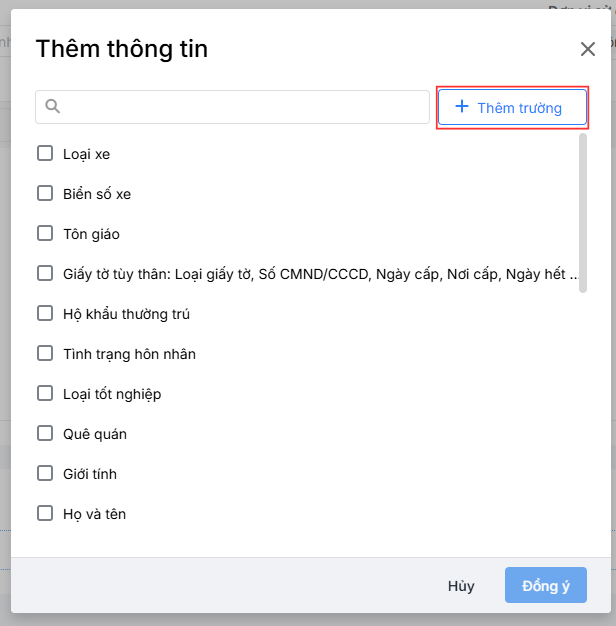Click the Hủy button
This screenshot has height=626, width=616.
[x=461, y=586]
